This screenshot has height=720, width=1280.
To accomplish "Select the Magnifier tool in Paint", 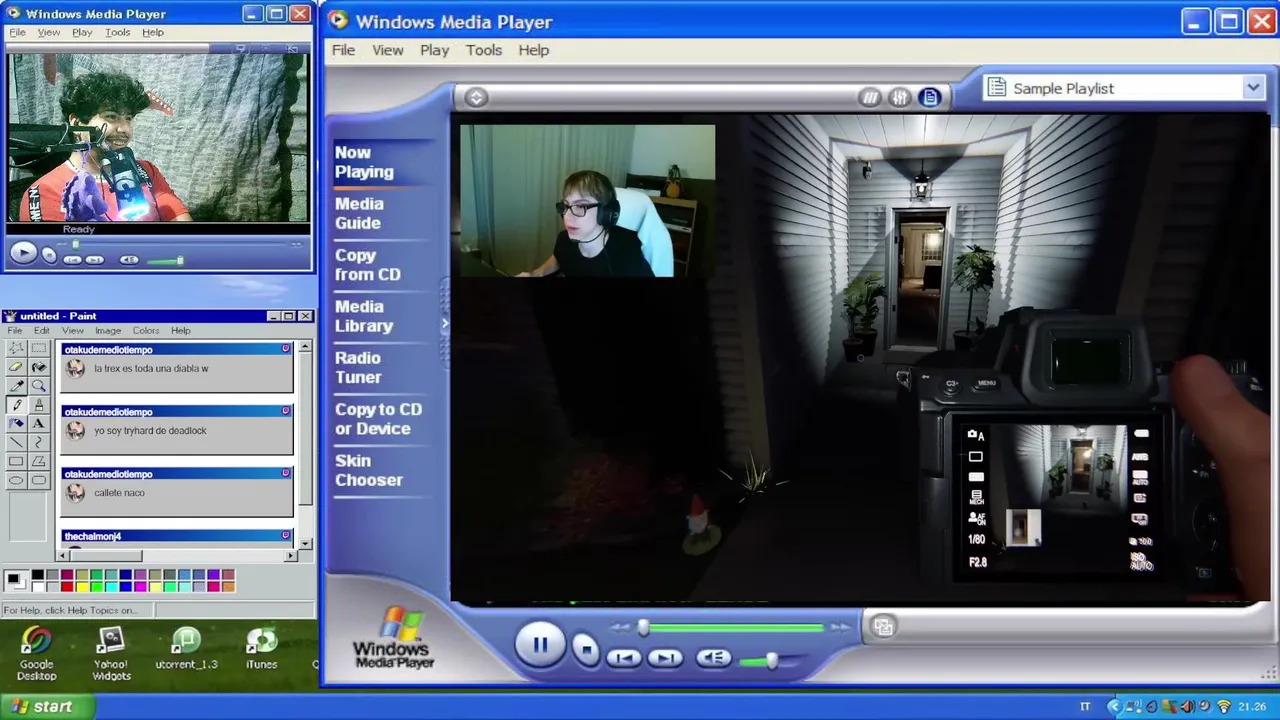I will tap(38, 386).
